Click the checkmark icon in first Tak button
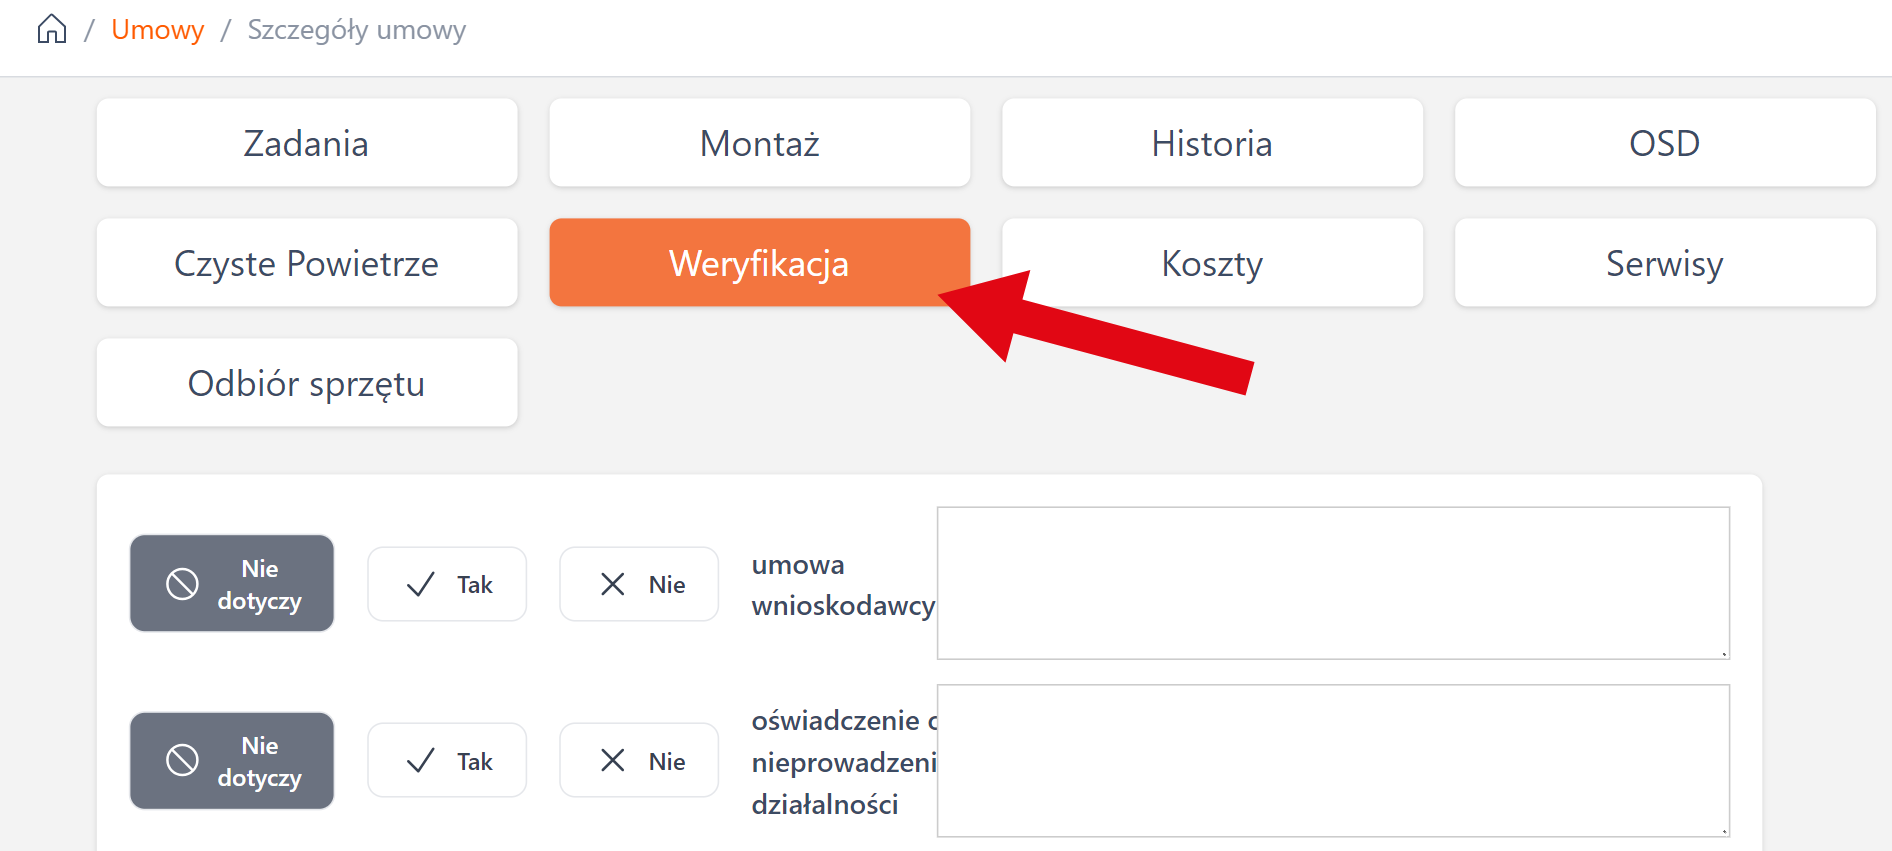1892x851 pixels. pyautogui.click(x=421, y=584)
